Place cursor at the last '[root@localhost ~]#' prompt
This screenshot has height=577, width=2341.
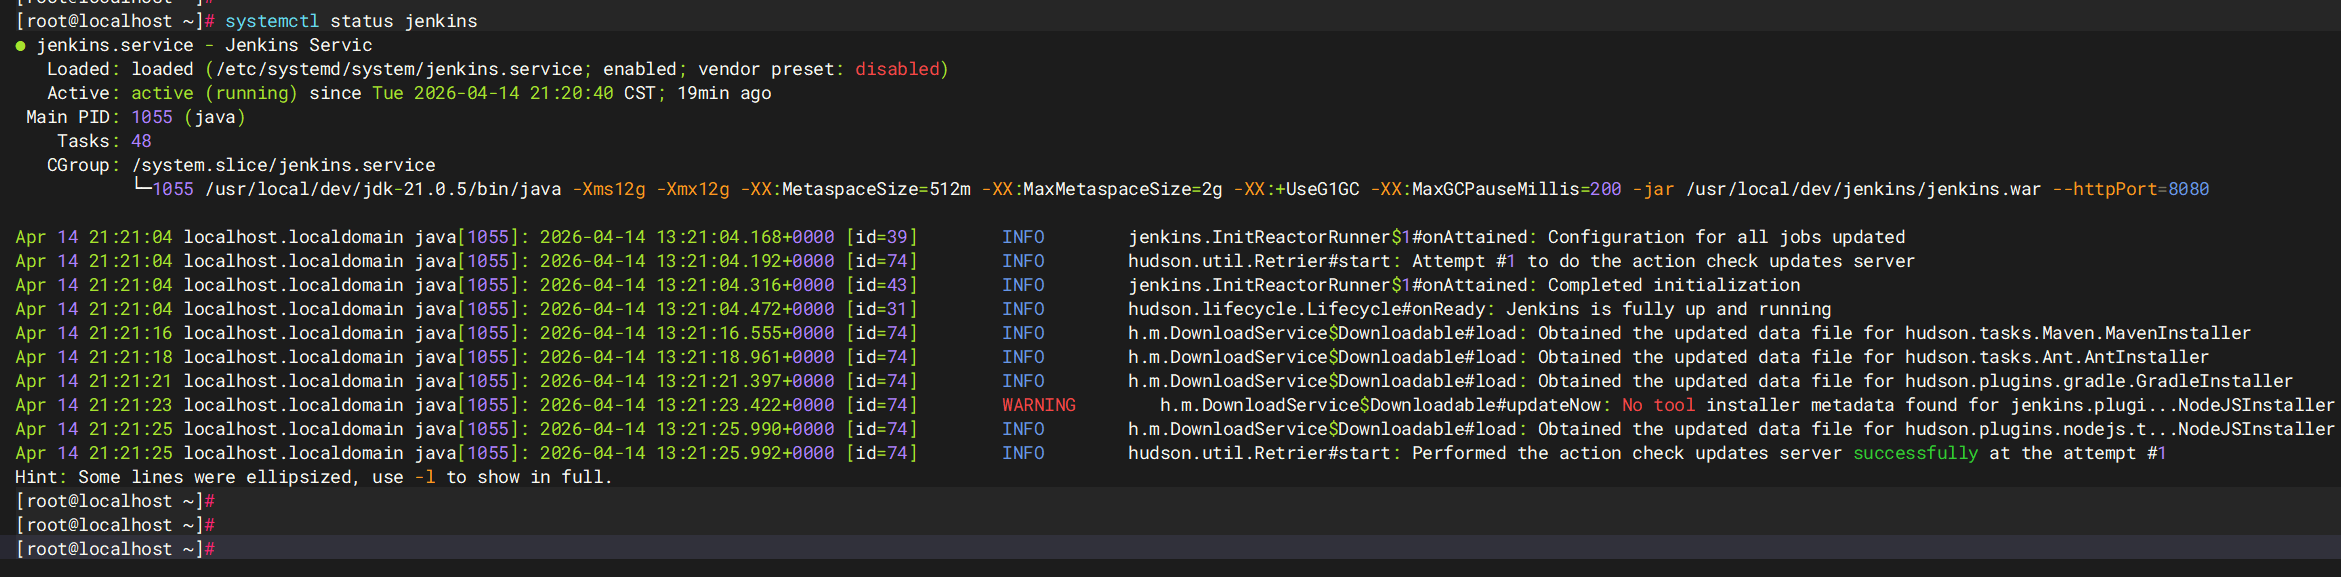pos(115,549)
